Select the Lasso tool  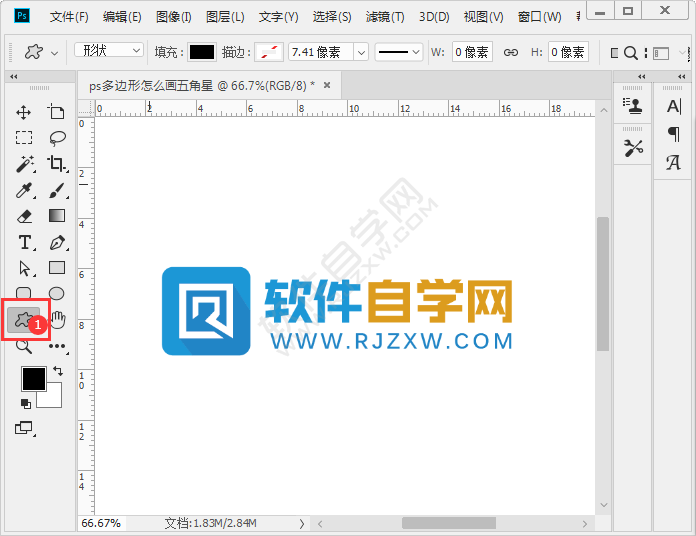tap(57, 138)
